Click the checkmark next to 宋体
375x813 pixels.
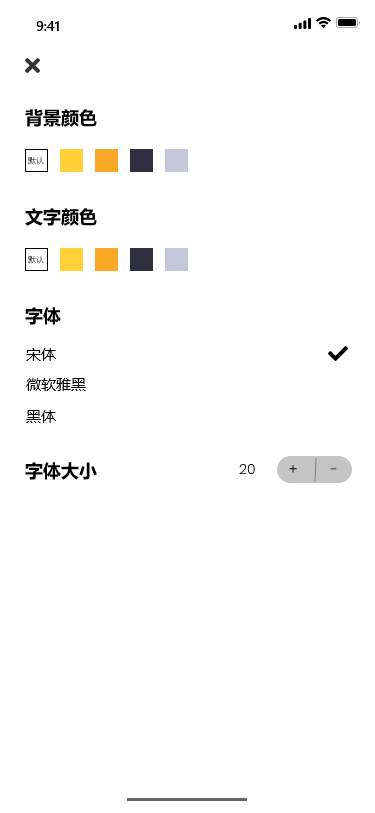click(x=338, y=354)
